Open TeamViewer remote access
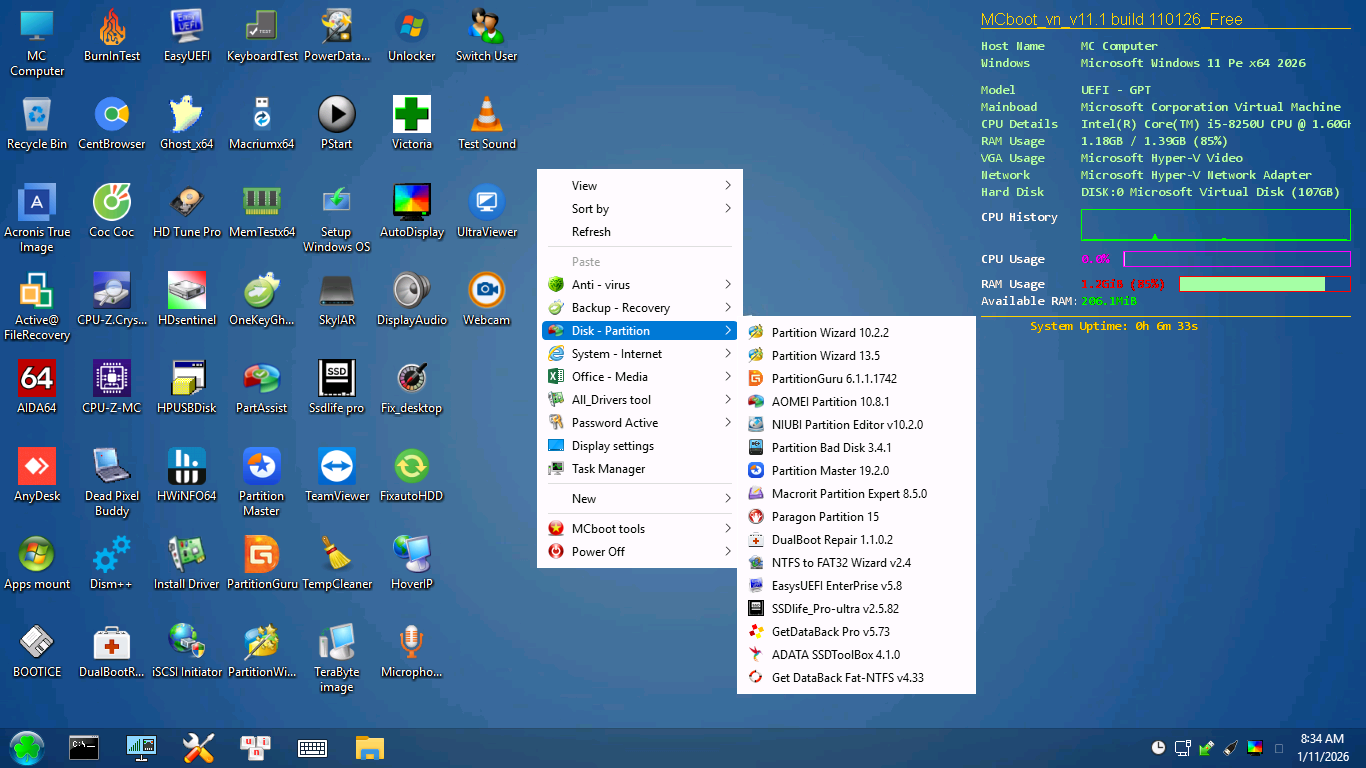Image resolution: width=1366 pixels, height=768 pixels. coord(336,466)
